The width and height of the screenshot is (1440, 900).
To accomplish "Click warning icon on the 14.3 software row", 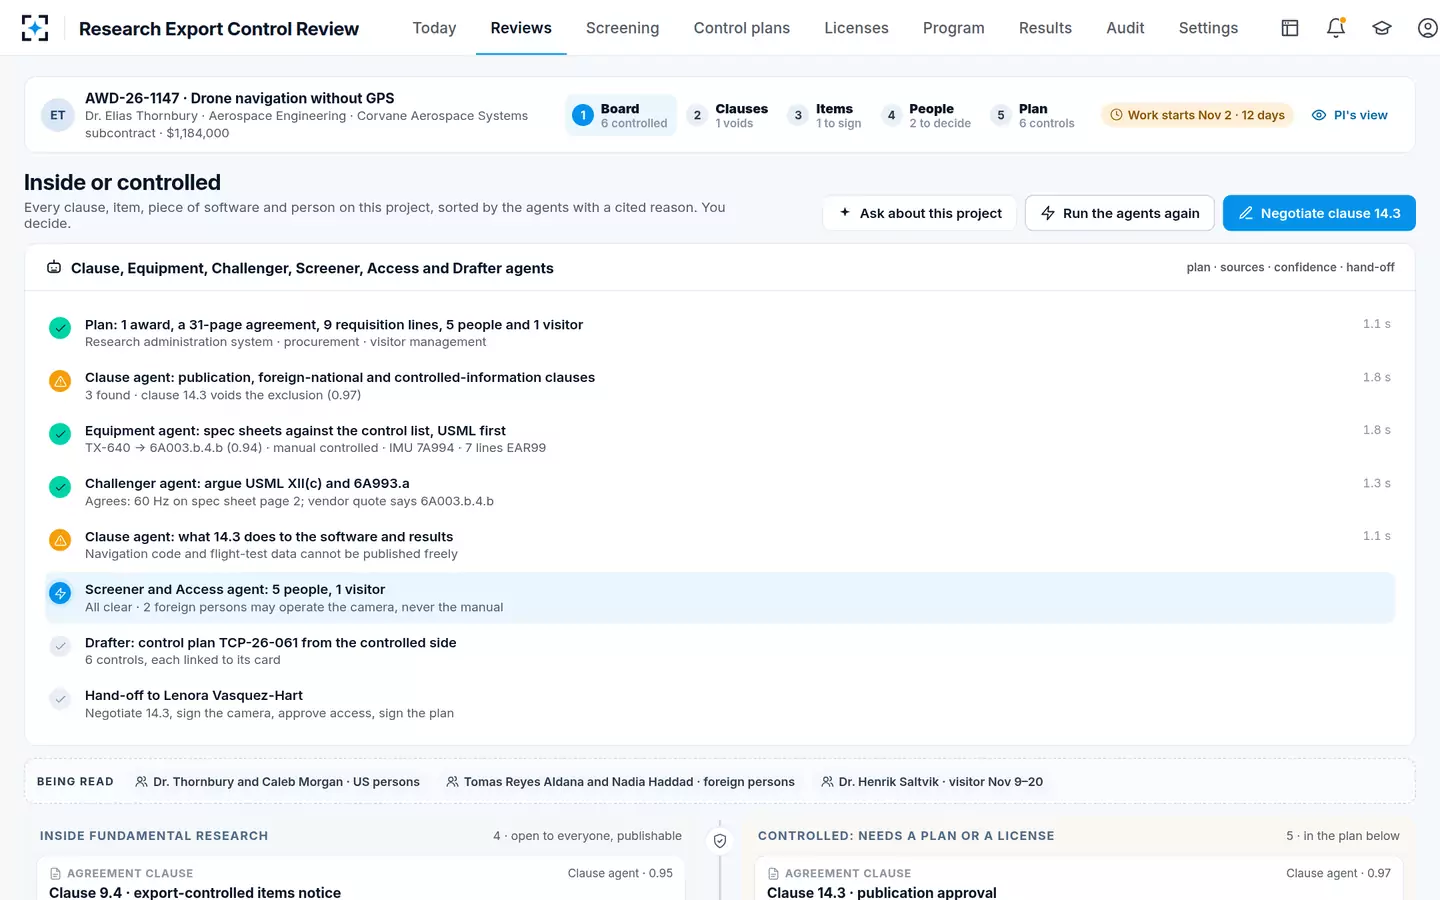I will click(60, 540).
